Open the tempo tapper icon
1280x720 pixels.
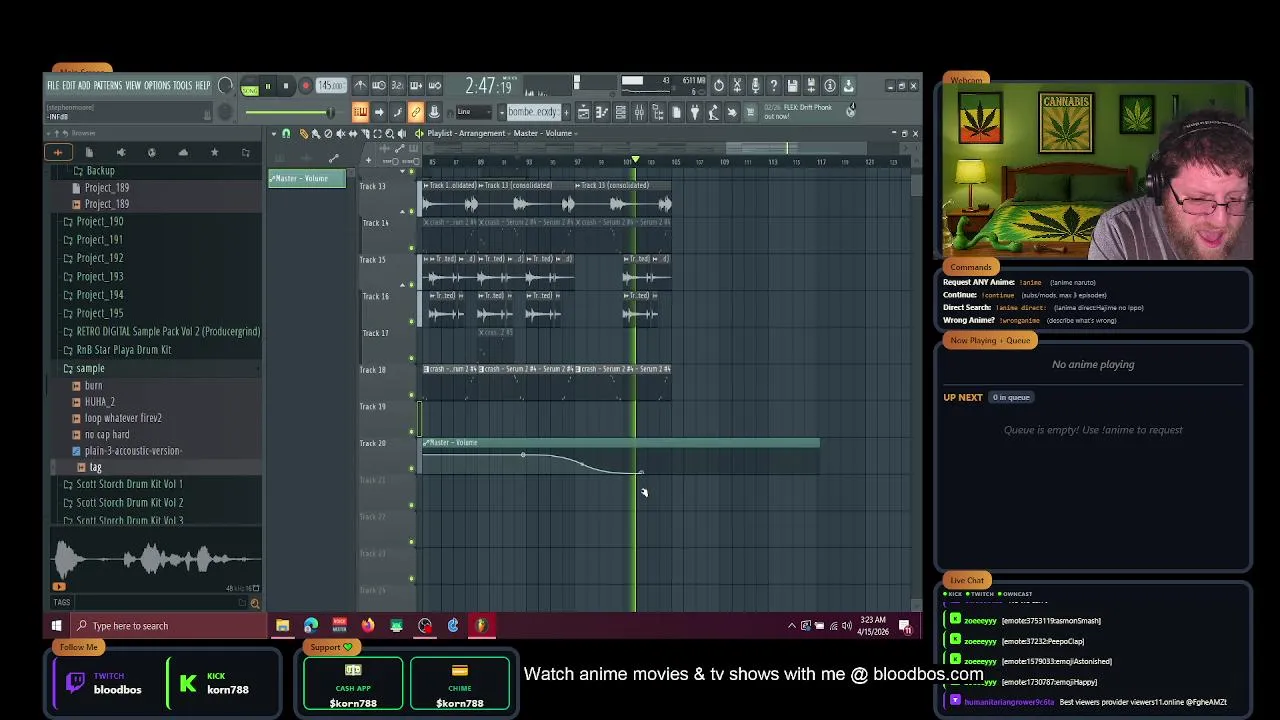click(x=714, y=112)
